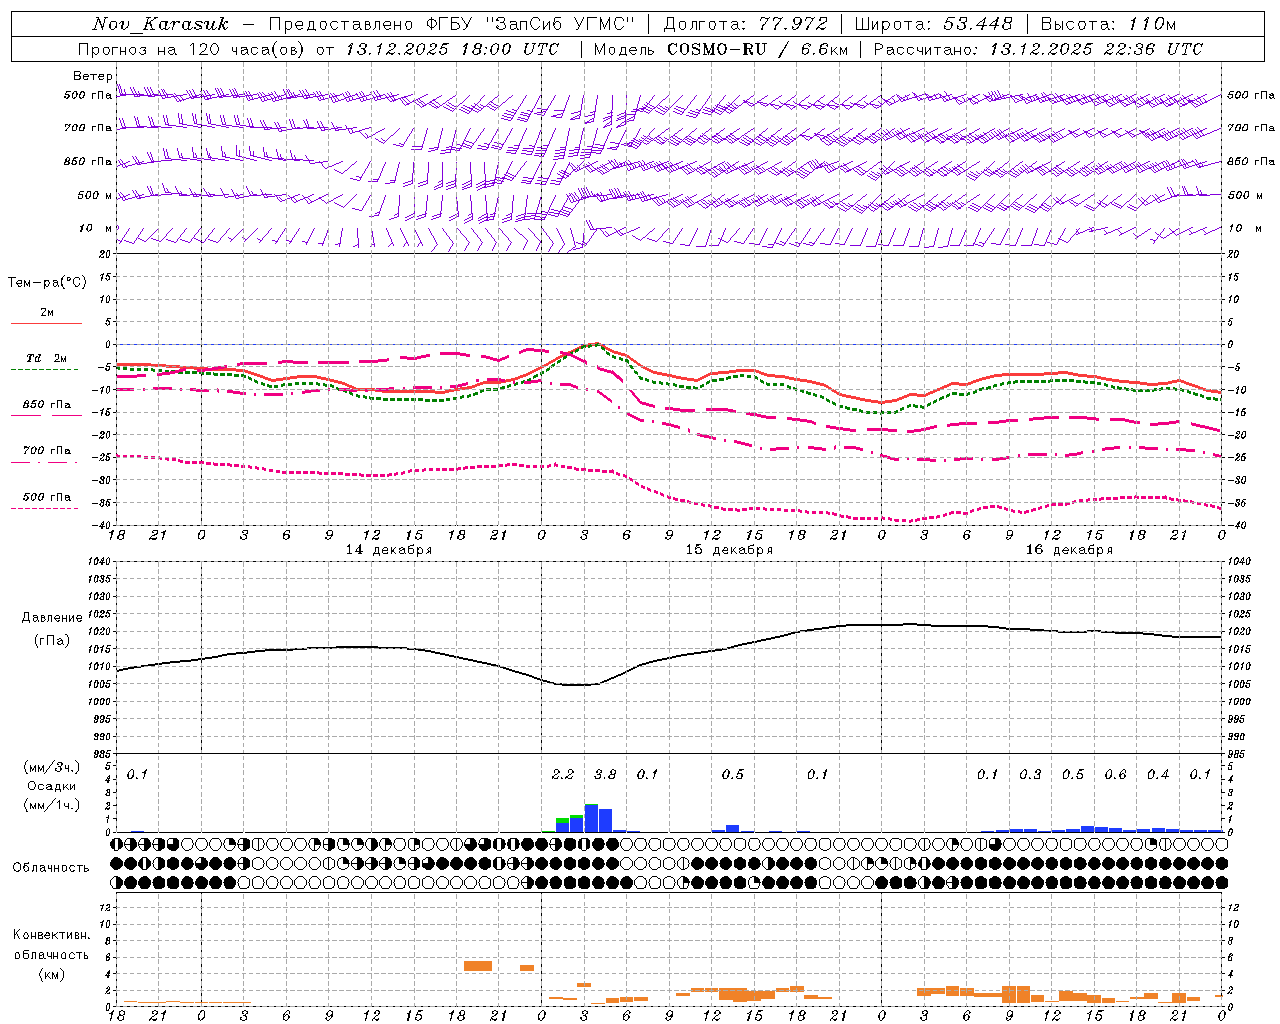The height and width of the screenshot is (1024, 1280).
Task: Click the '2м' temperature legend entry
Action: 47,312
